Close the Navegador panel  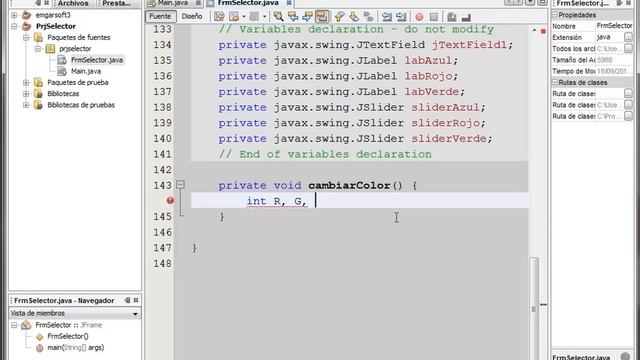(x=136, y=300)
